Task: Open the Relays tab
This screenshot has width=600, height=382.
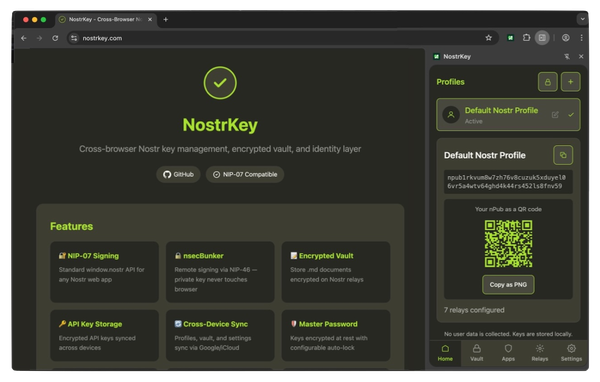Action: [540, 353]
